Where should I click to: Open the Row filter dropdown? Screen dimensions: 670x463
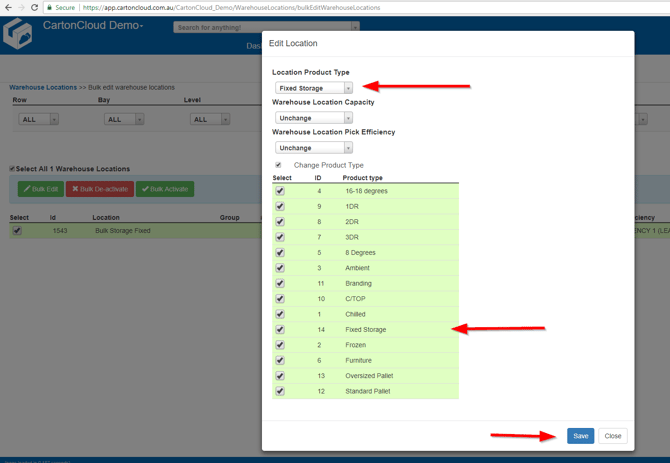39,119
